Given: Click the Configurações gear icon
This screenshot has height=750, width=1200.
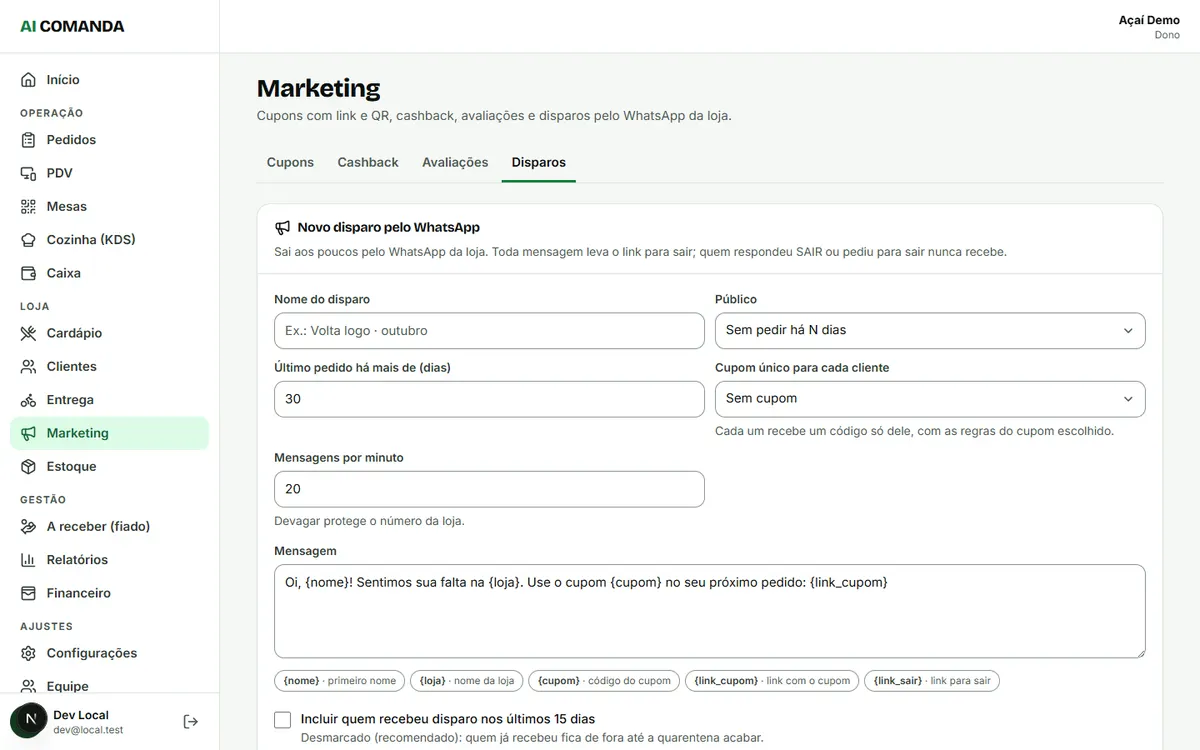Looking at the screenshot, I should point(28,653).
